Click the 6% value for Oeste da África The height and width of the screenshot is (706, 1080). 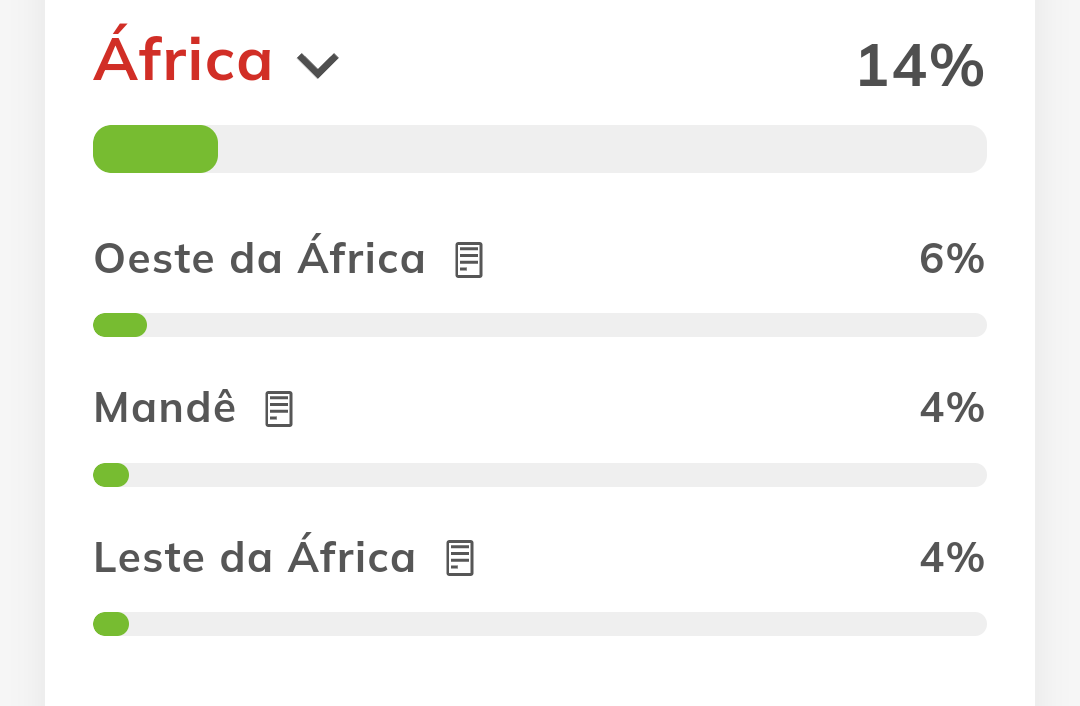click(952, 259)
